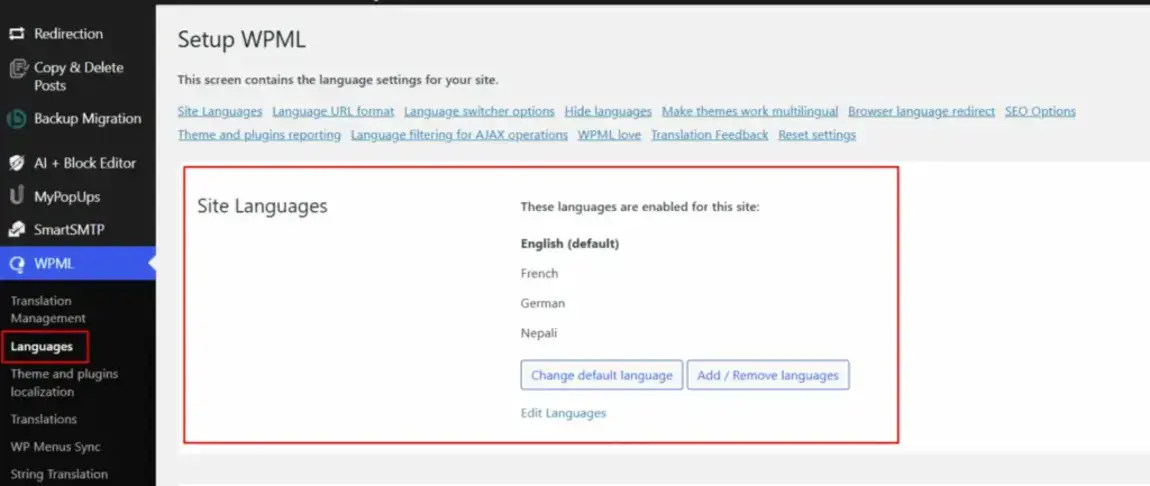
Task: Click the WPML logo icon
Action: click(17, 264)
